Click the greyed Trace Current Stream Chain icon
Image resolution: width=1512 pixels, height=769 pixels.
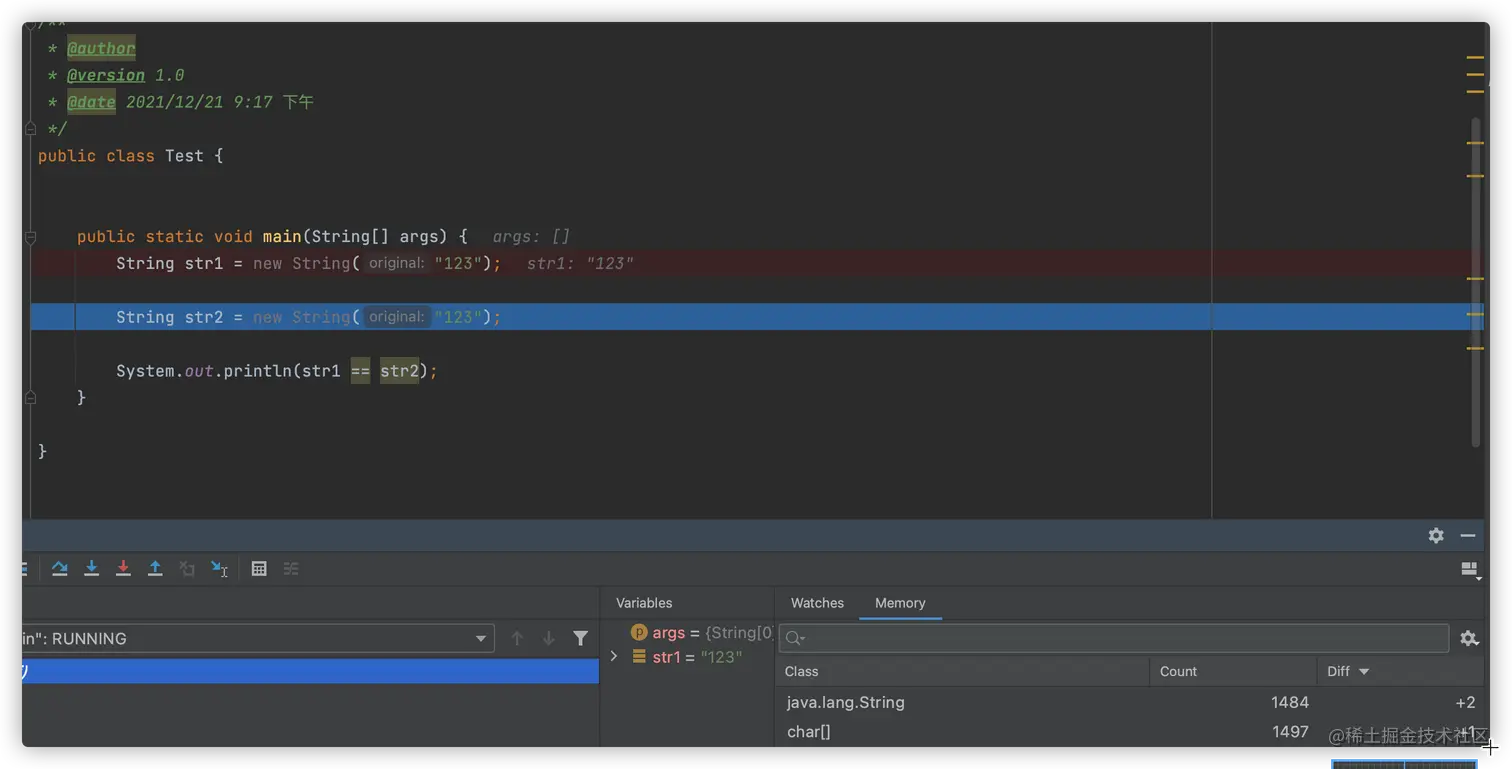291,568
